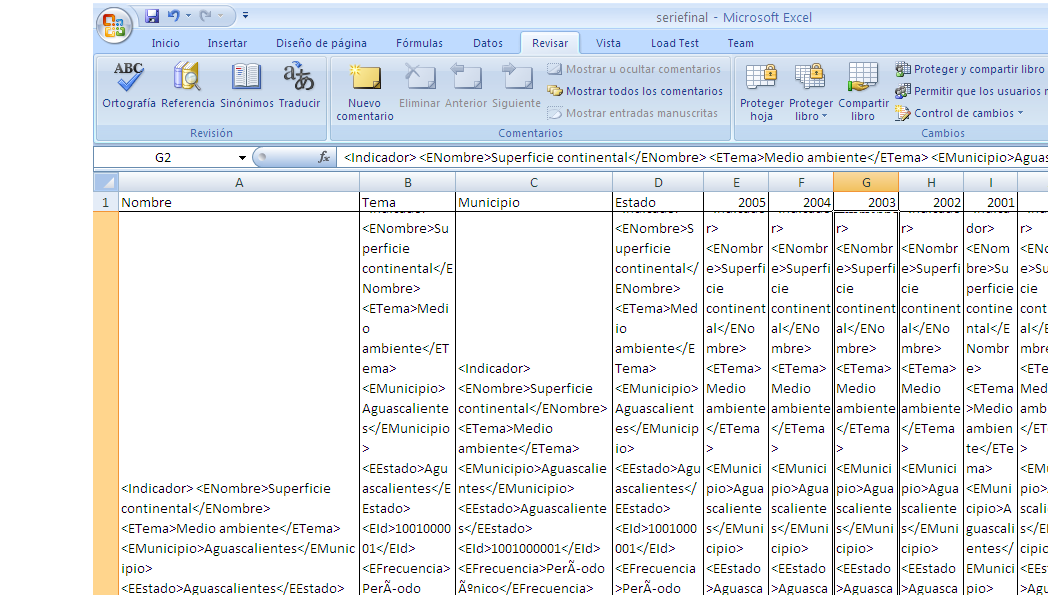Switch to the Fórmulas tab

419,43
